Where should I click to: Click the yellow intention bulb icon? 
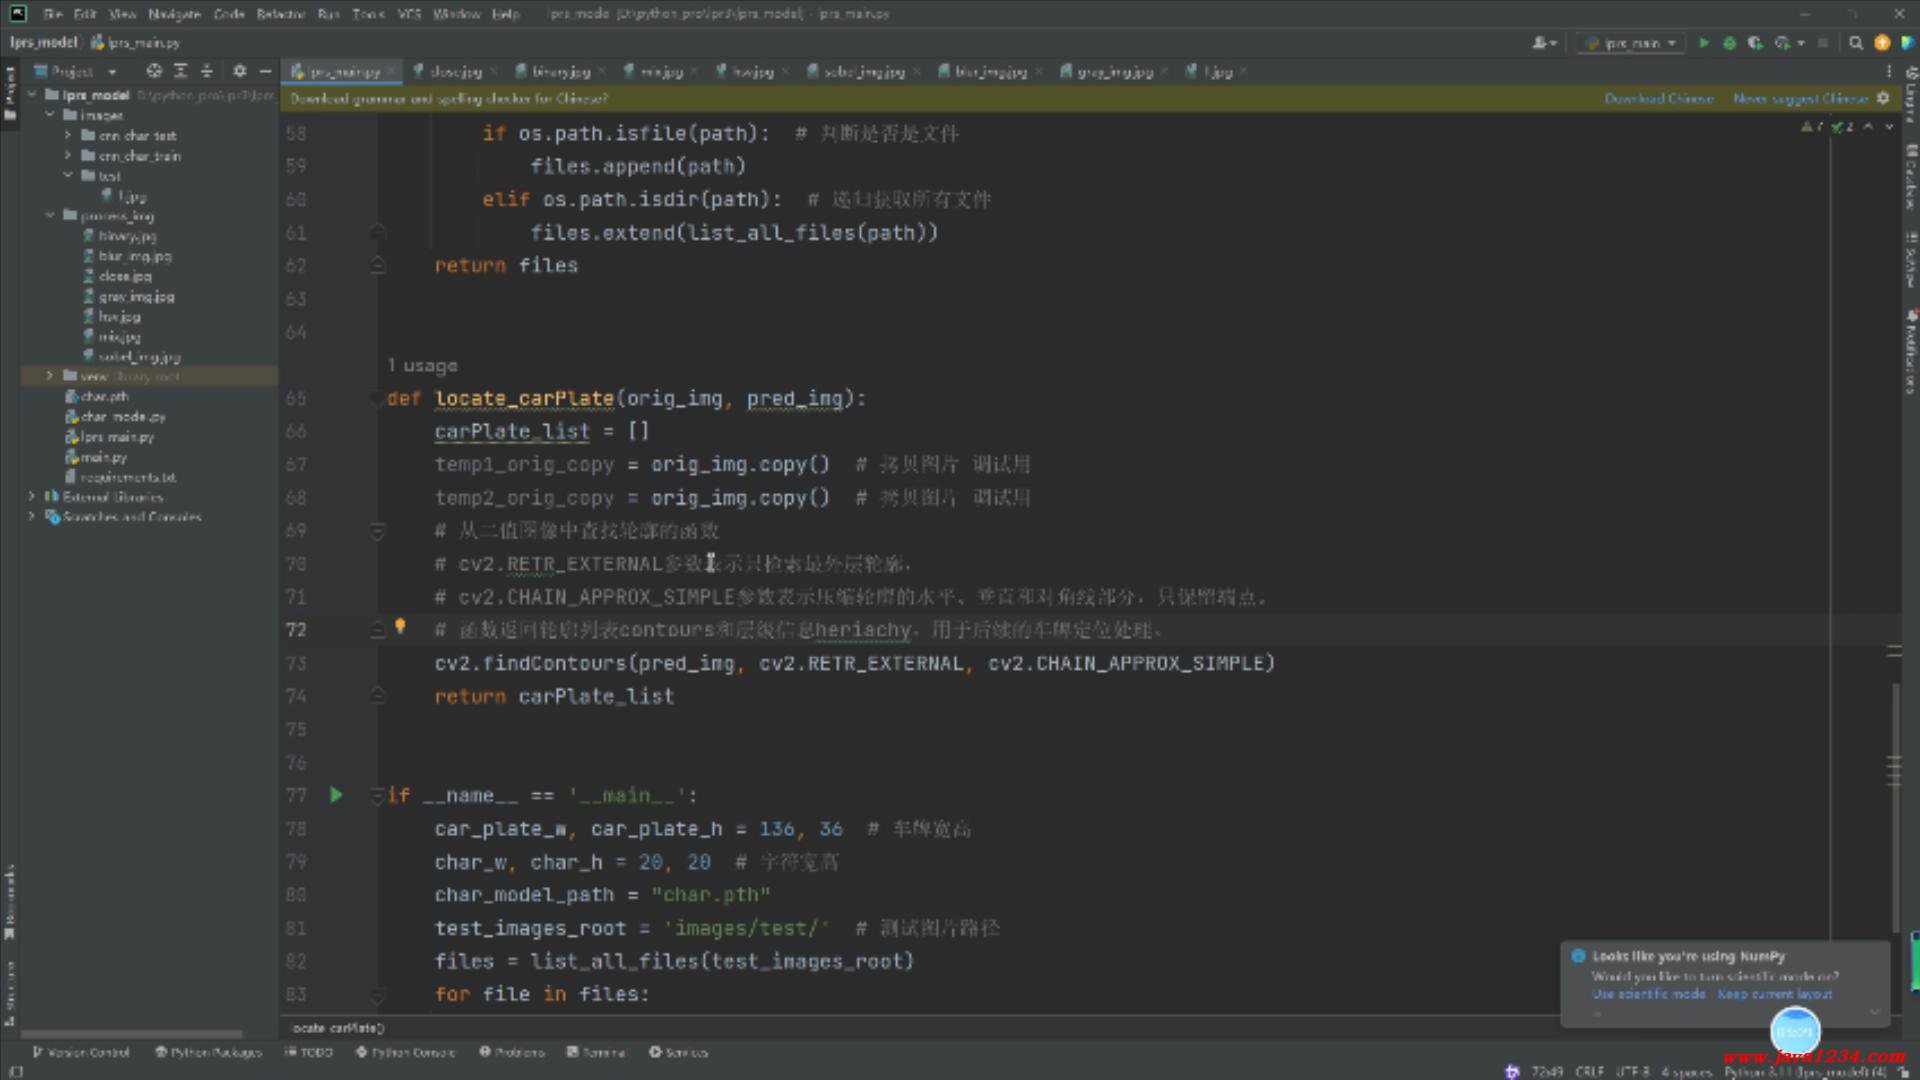point(400,626)
